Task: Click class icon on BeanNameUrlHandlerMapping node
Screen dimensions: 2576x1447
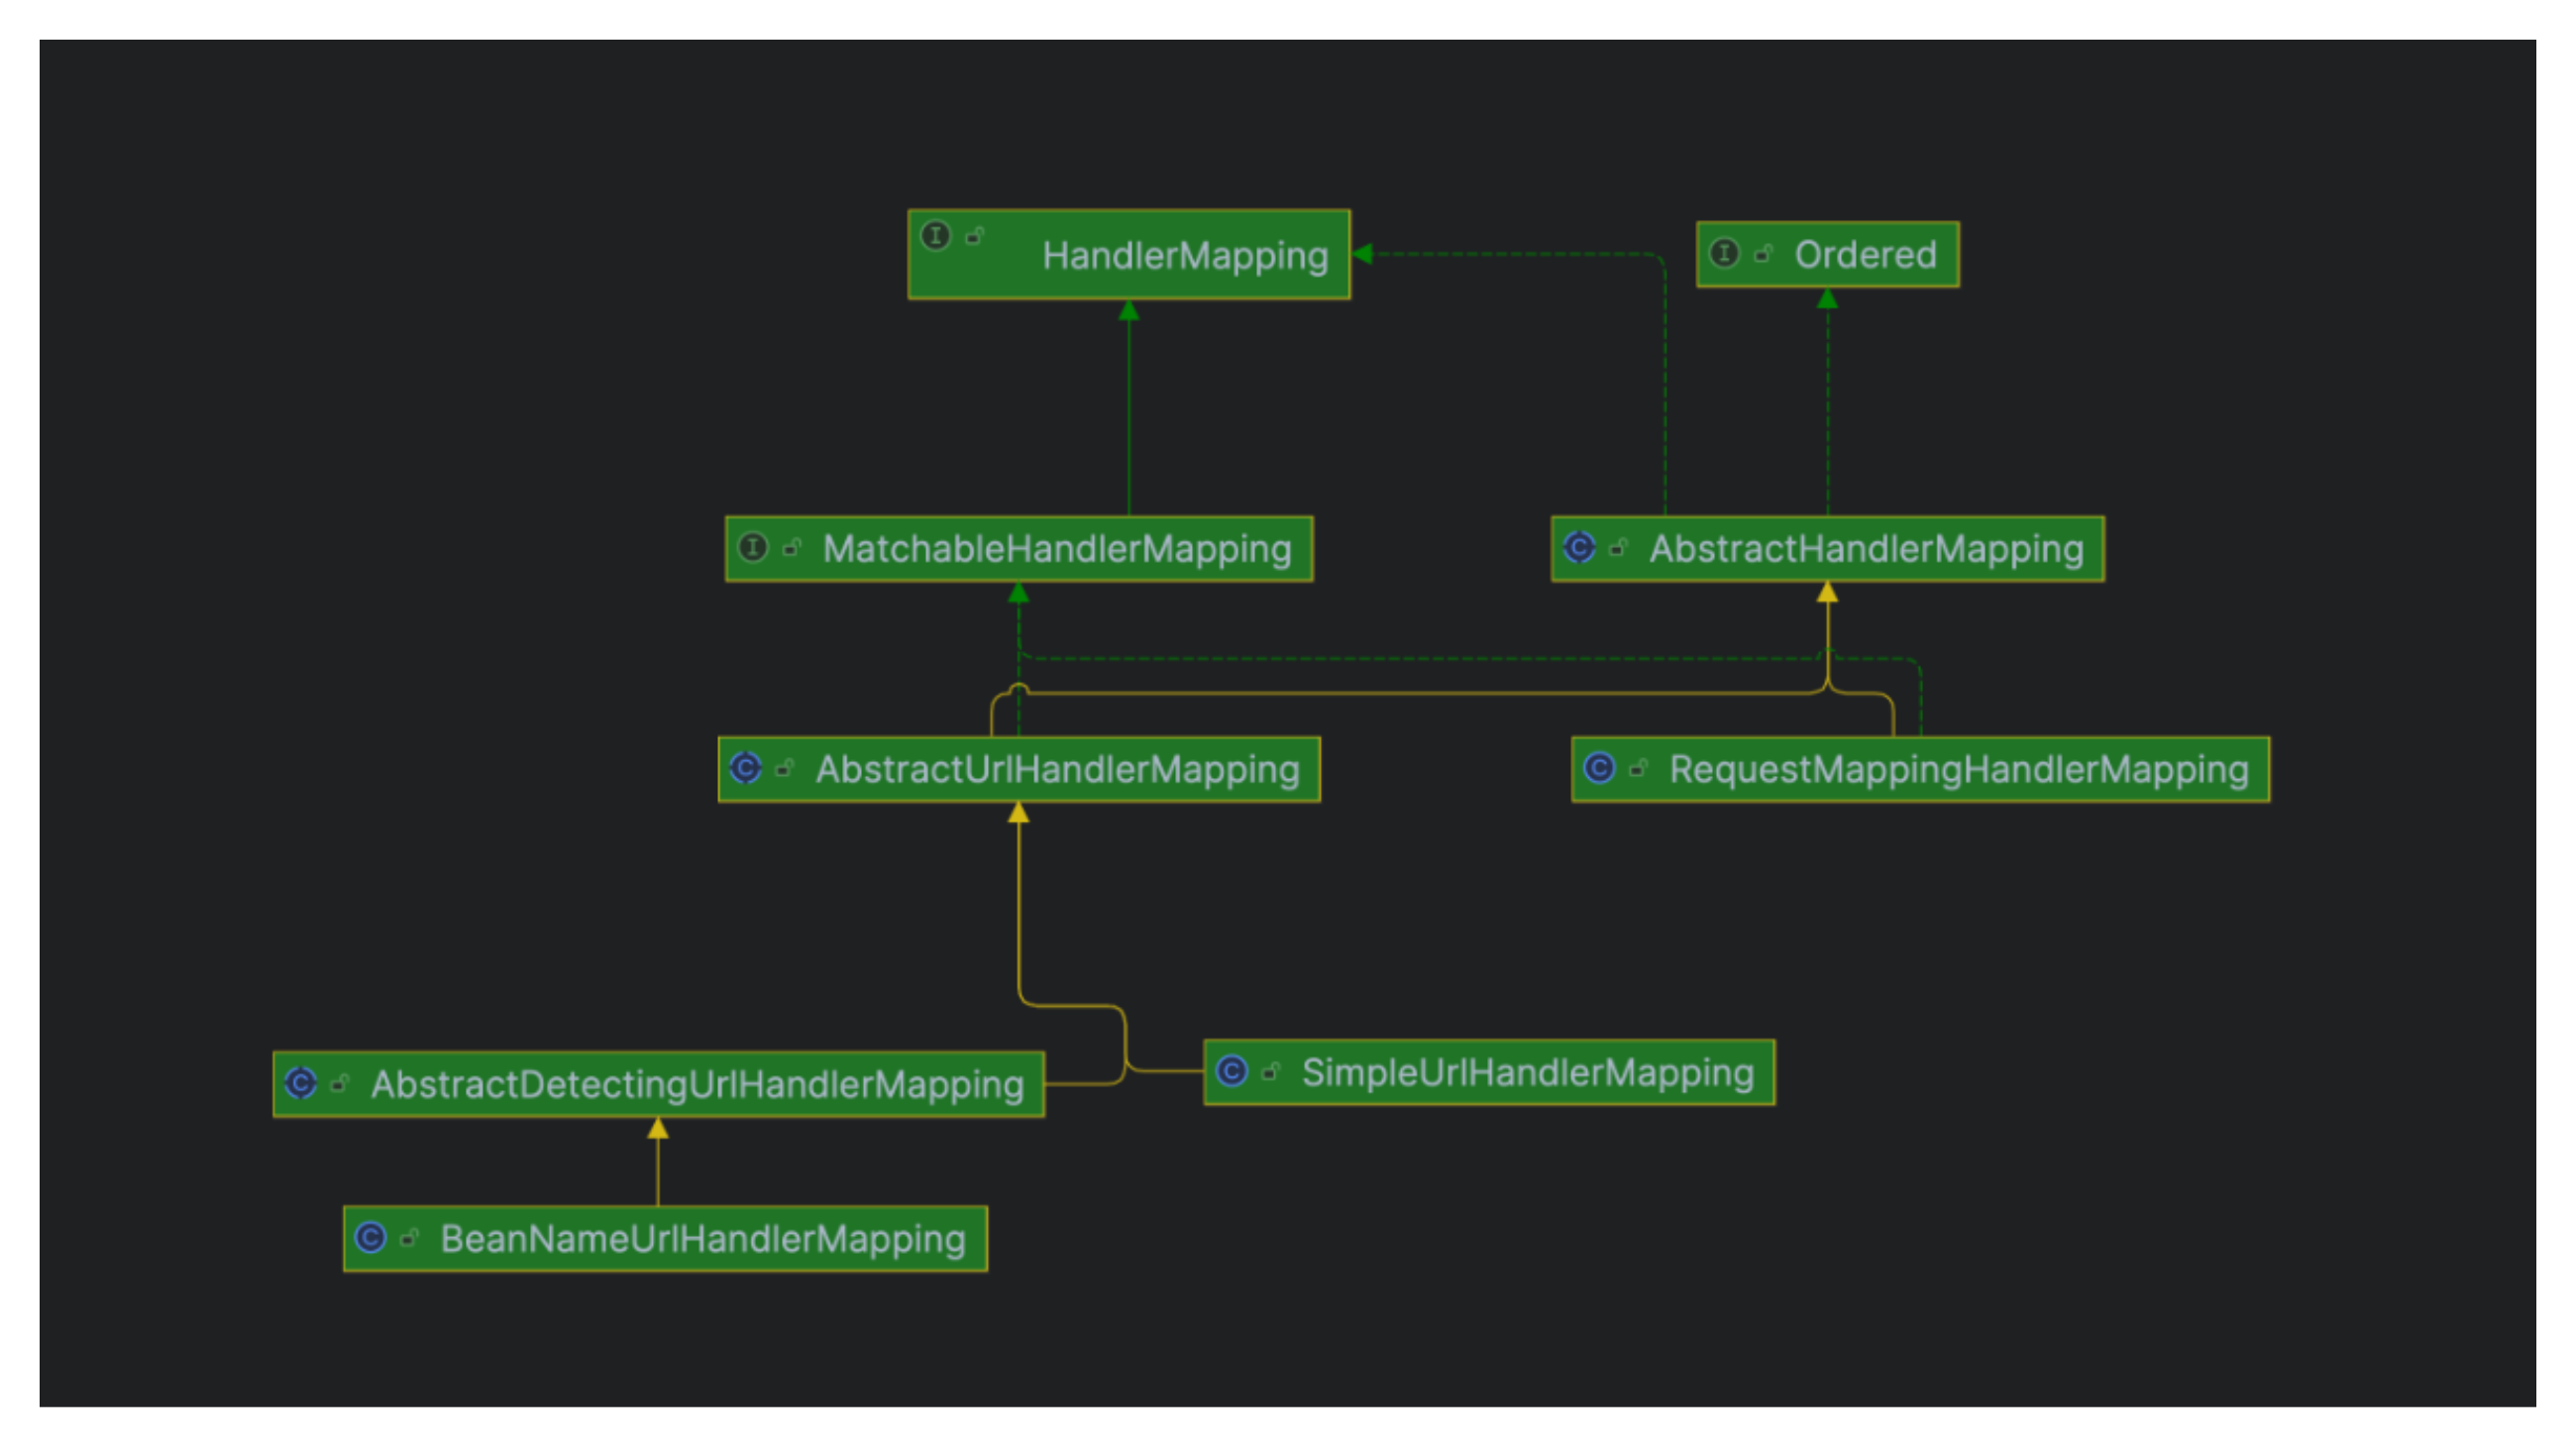Action: tap(370, 1238)
